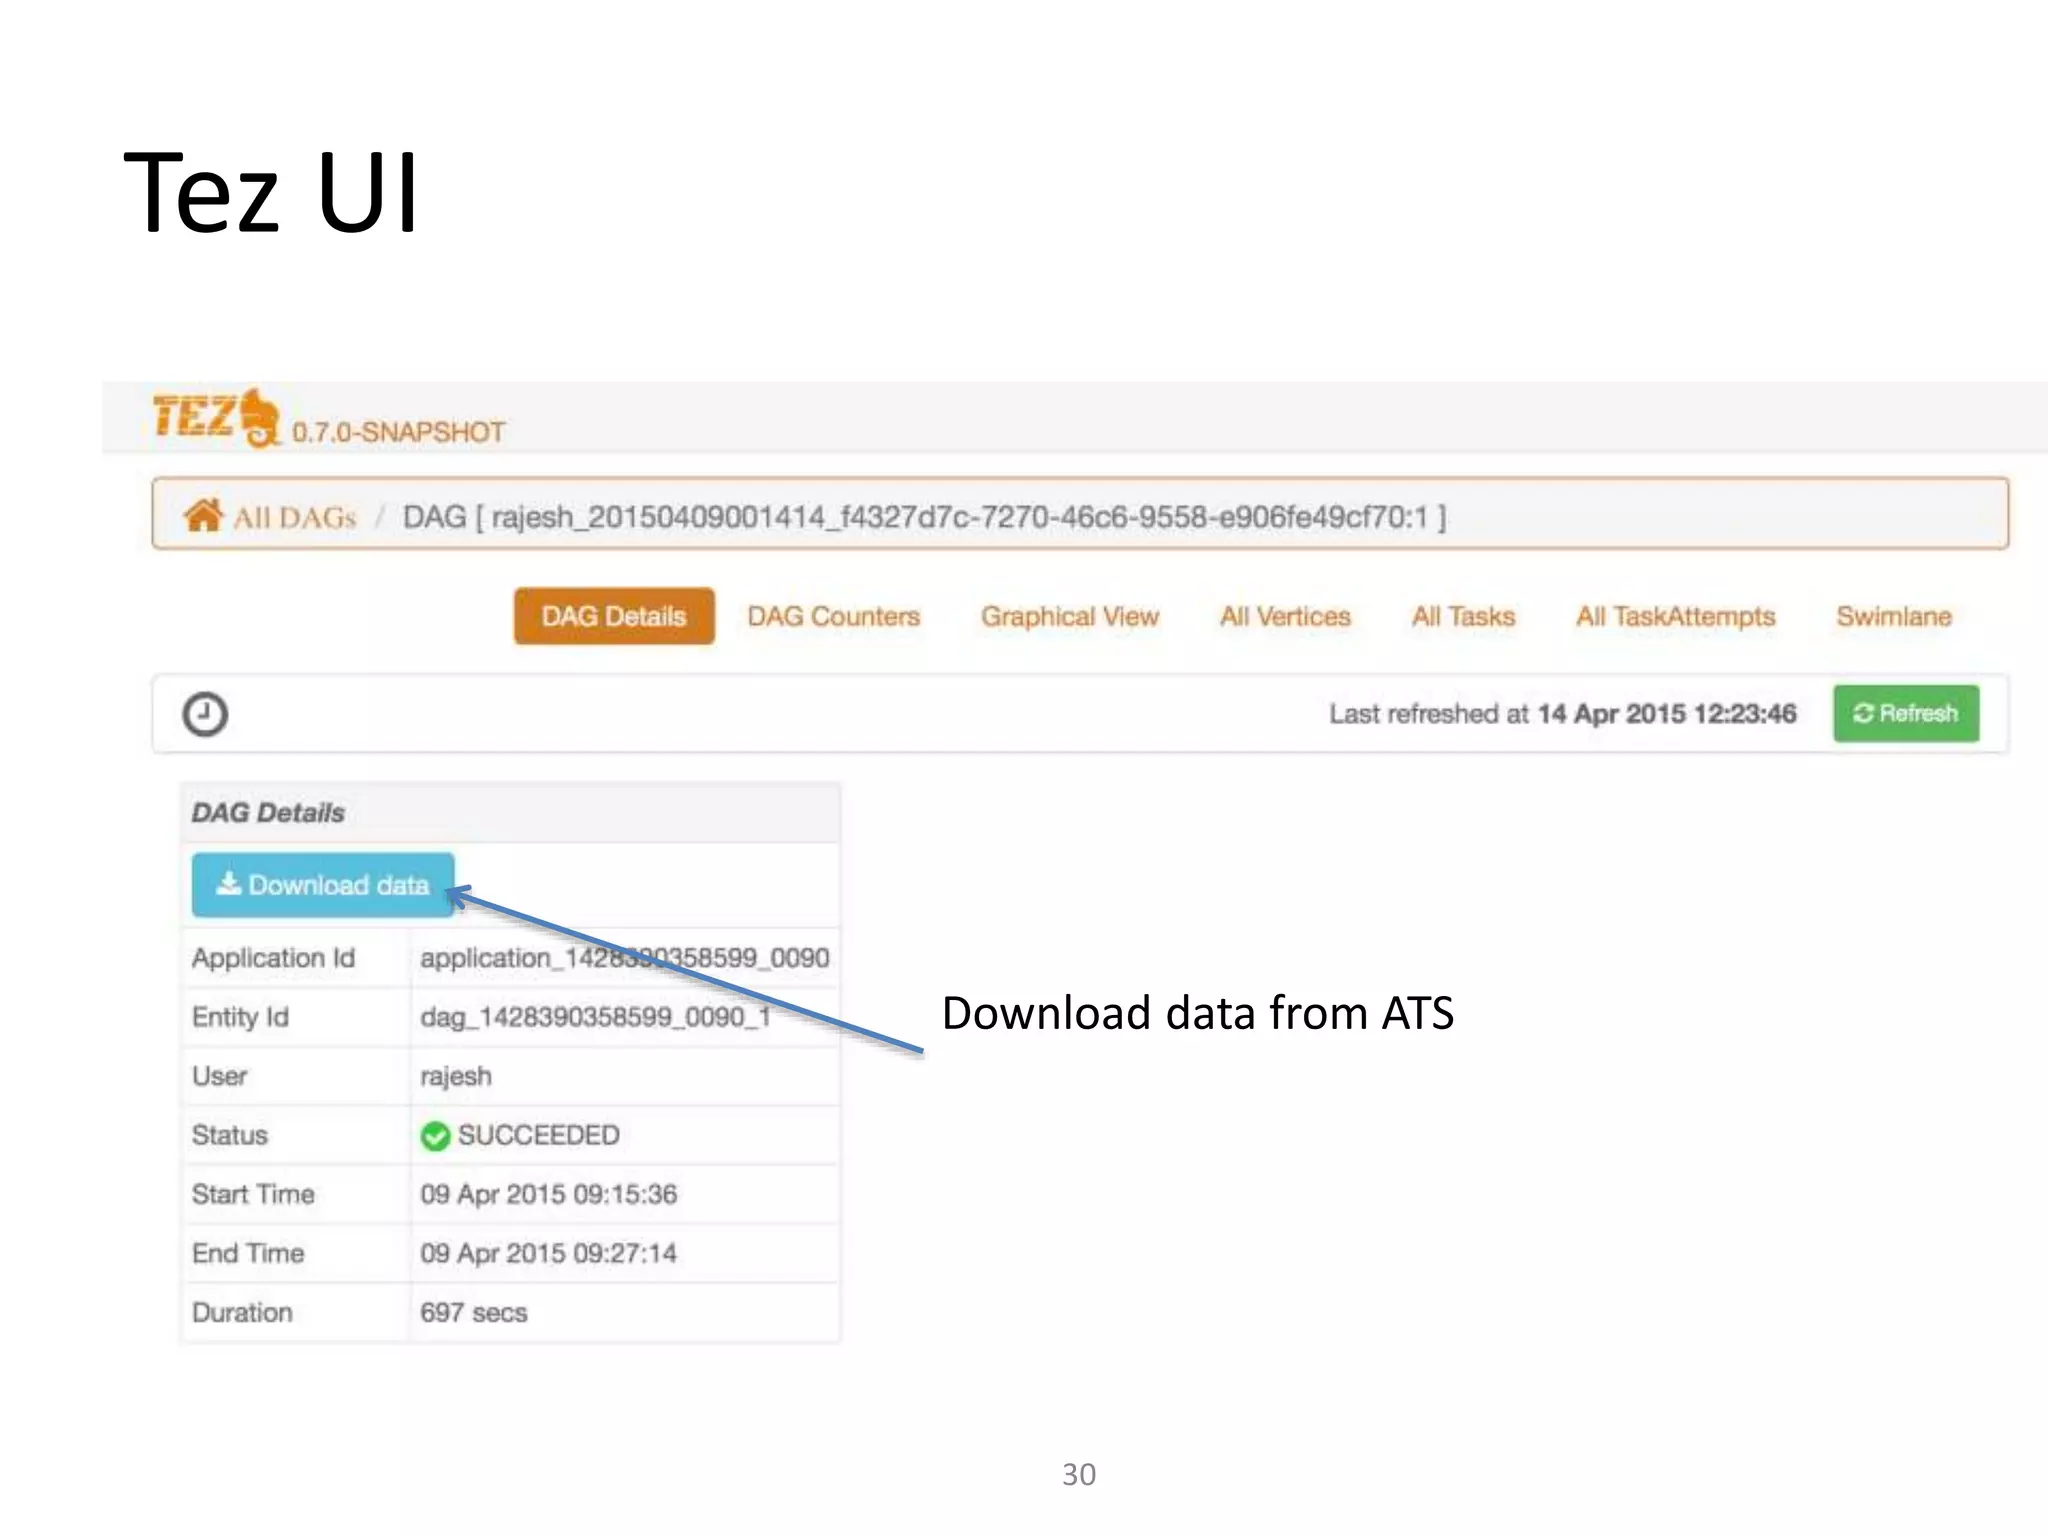Click the 0.7.0-SNAPSHOT version text

(x=398, y=432)
